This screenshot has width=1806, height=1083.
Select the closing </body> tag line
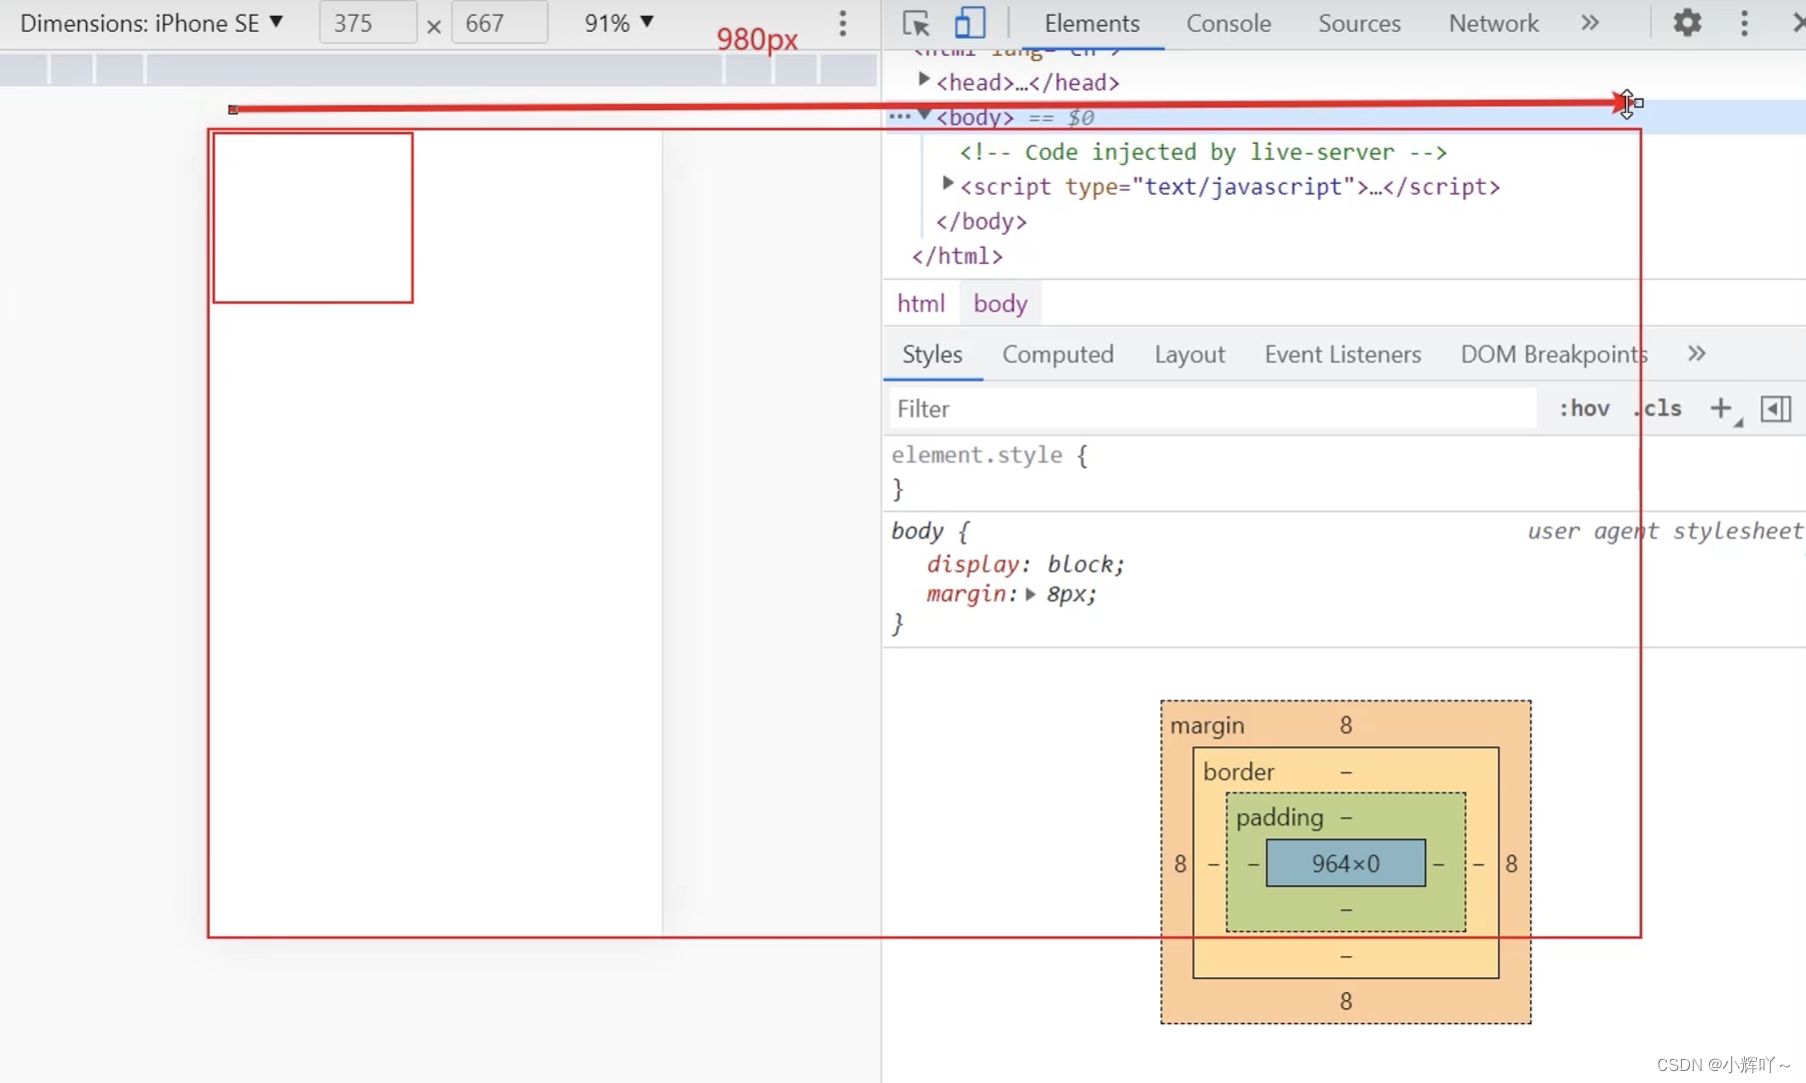point(981,221)
